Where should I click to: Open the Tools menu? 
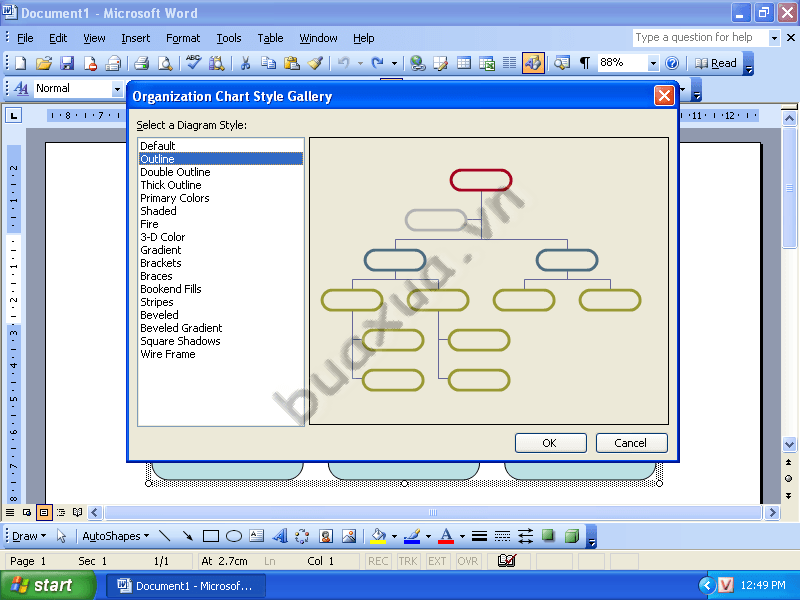pyautogui.click(x=229, y=38)
